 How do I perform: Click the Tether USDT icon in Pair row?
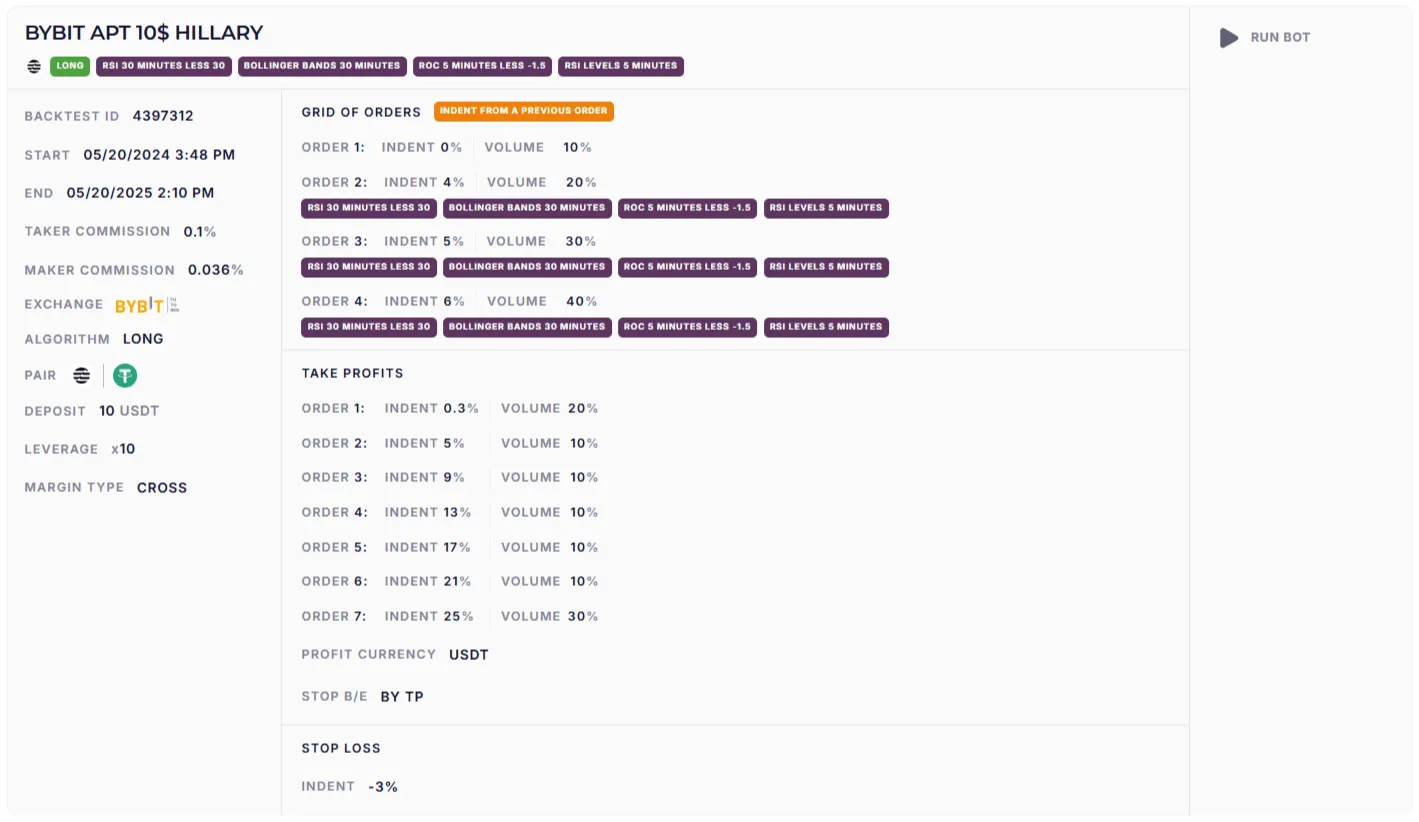125,376
